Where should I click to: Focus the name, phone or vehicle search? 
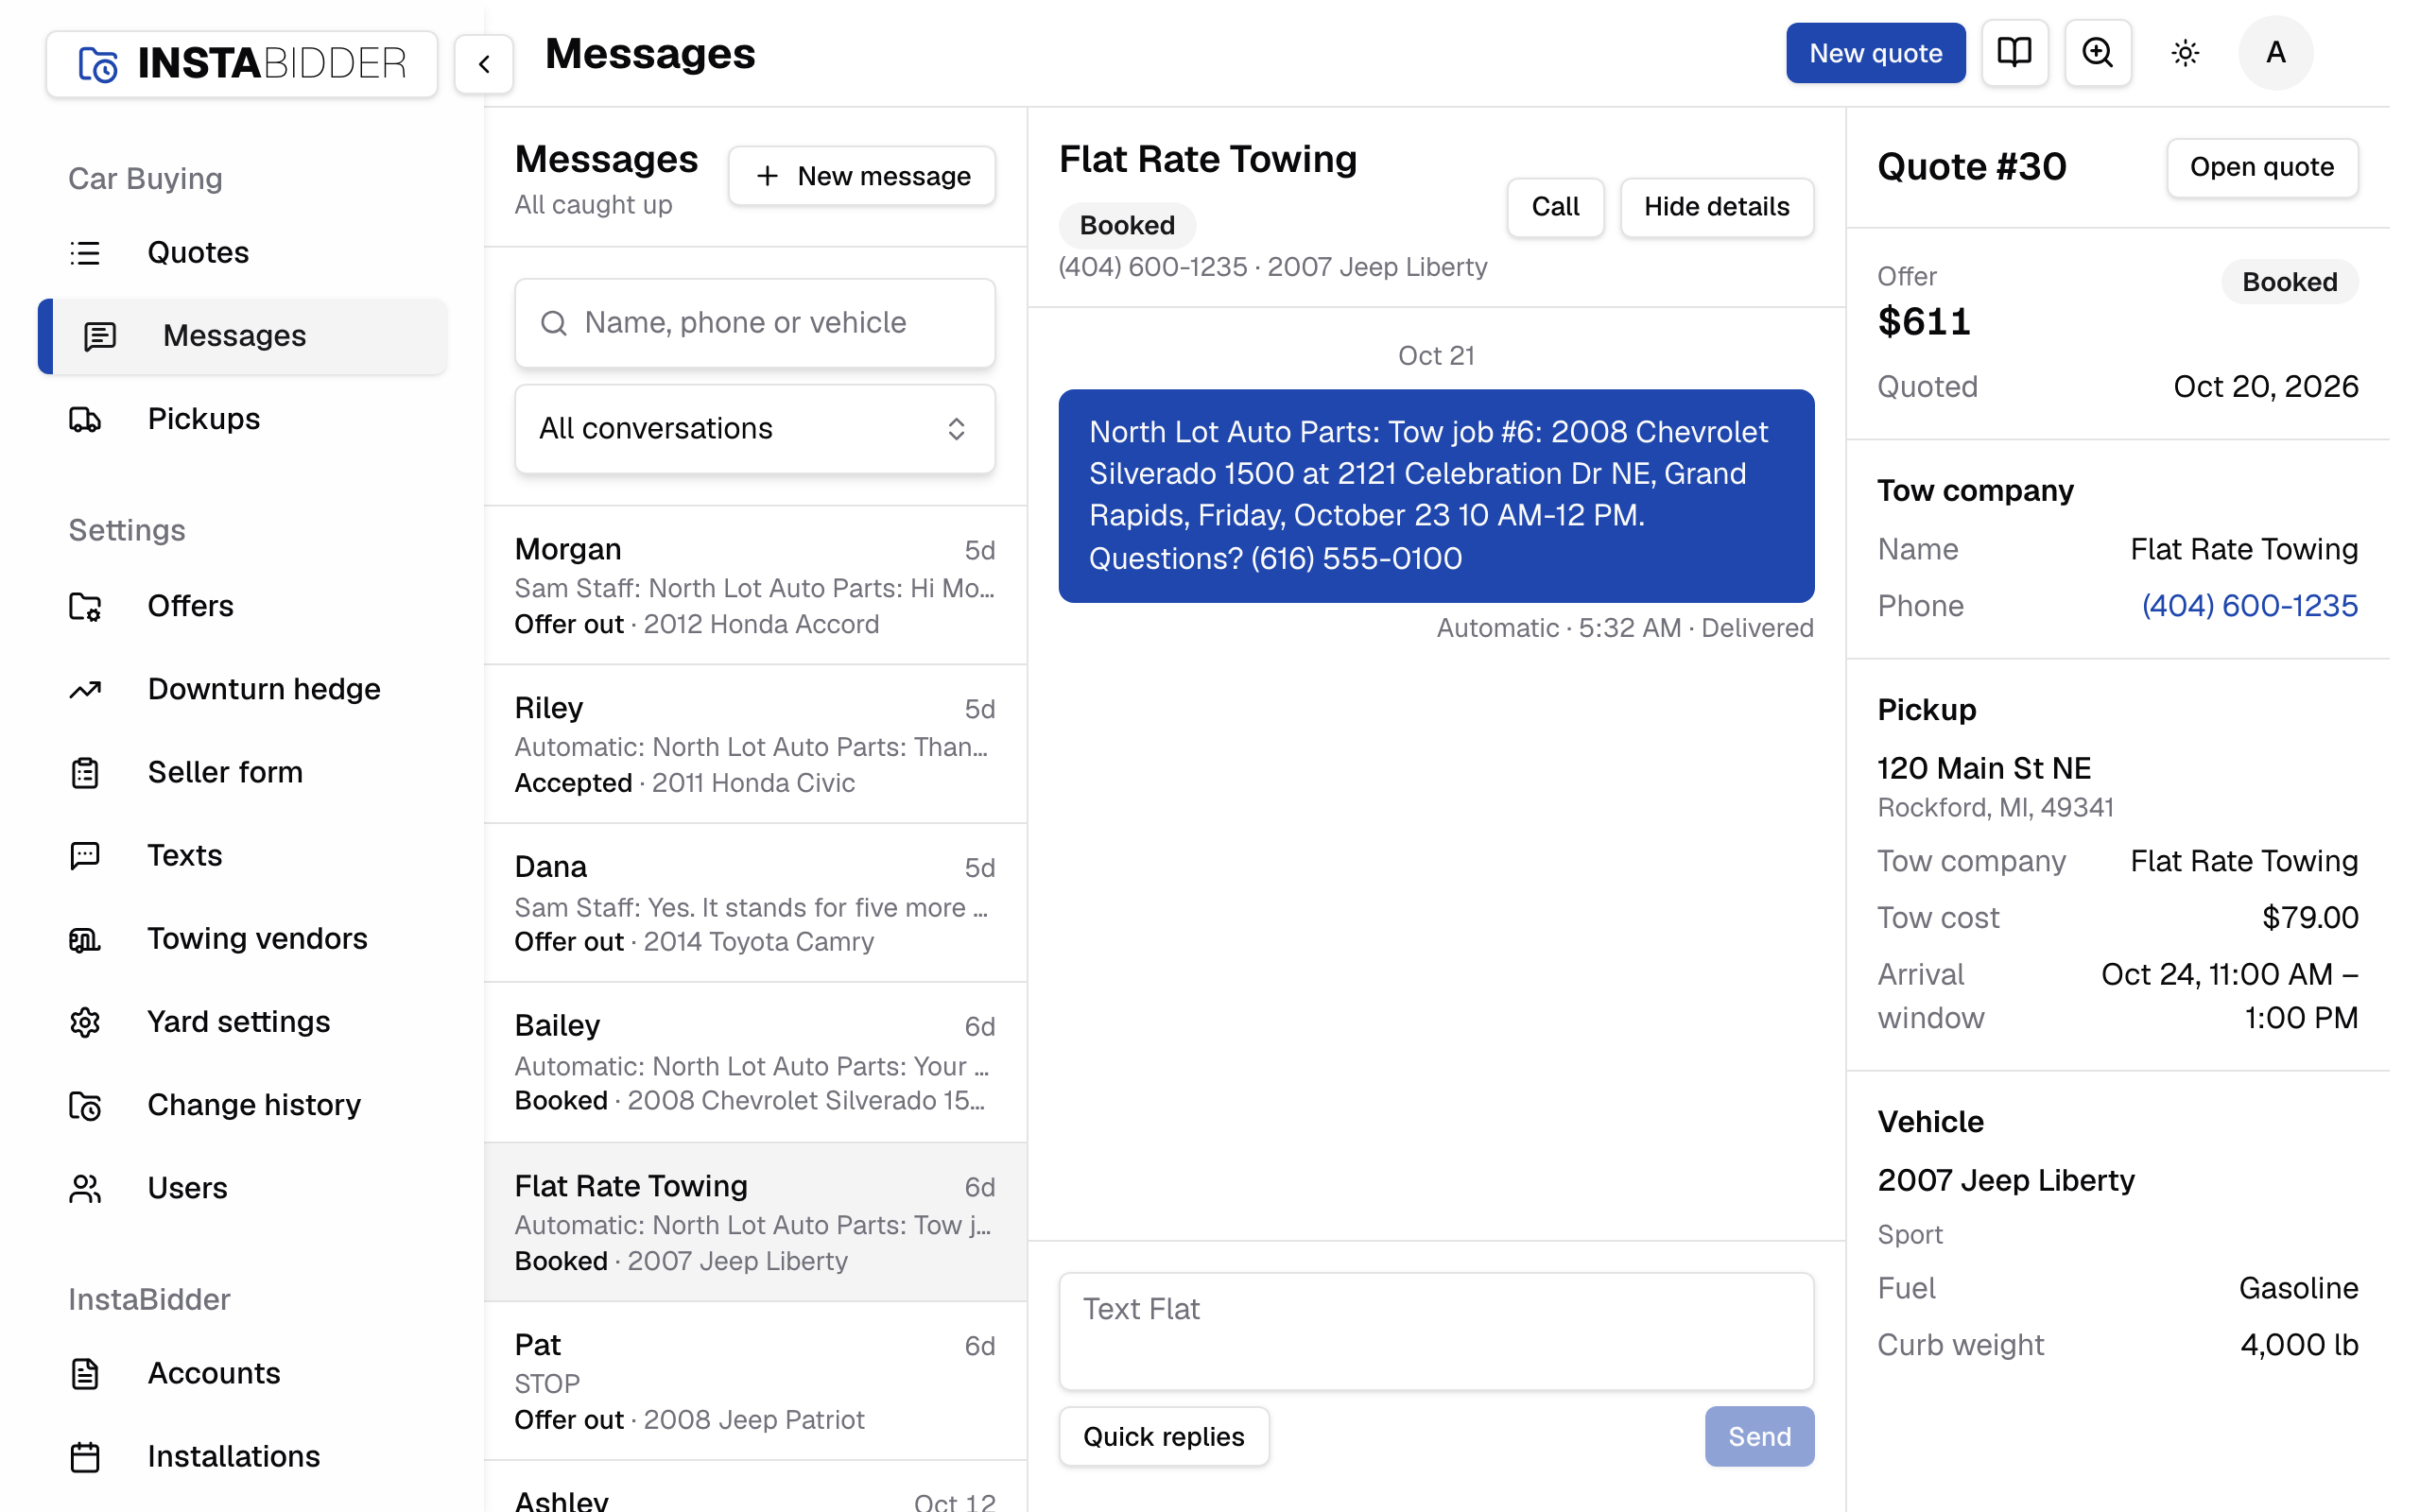(755, 322)
